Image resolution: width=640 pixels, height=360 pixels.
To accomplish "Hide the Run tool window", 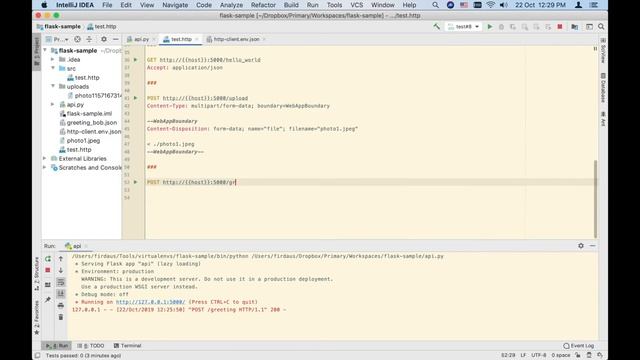I will point(592,246).
